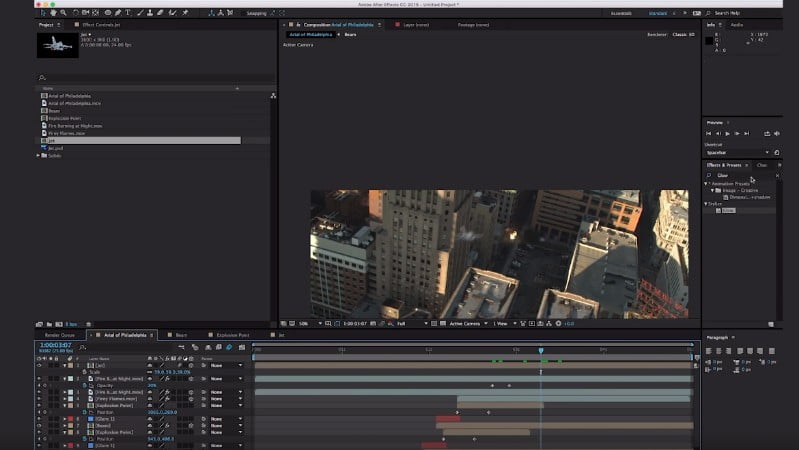Image resolution: width=799 pixels, height=450 pixels.
Task: Hide the Glare 1 layer eye toggle
Action: pos(40,418)
